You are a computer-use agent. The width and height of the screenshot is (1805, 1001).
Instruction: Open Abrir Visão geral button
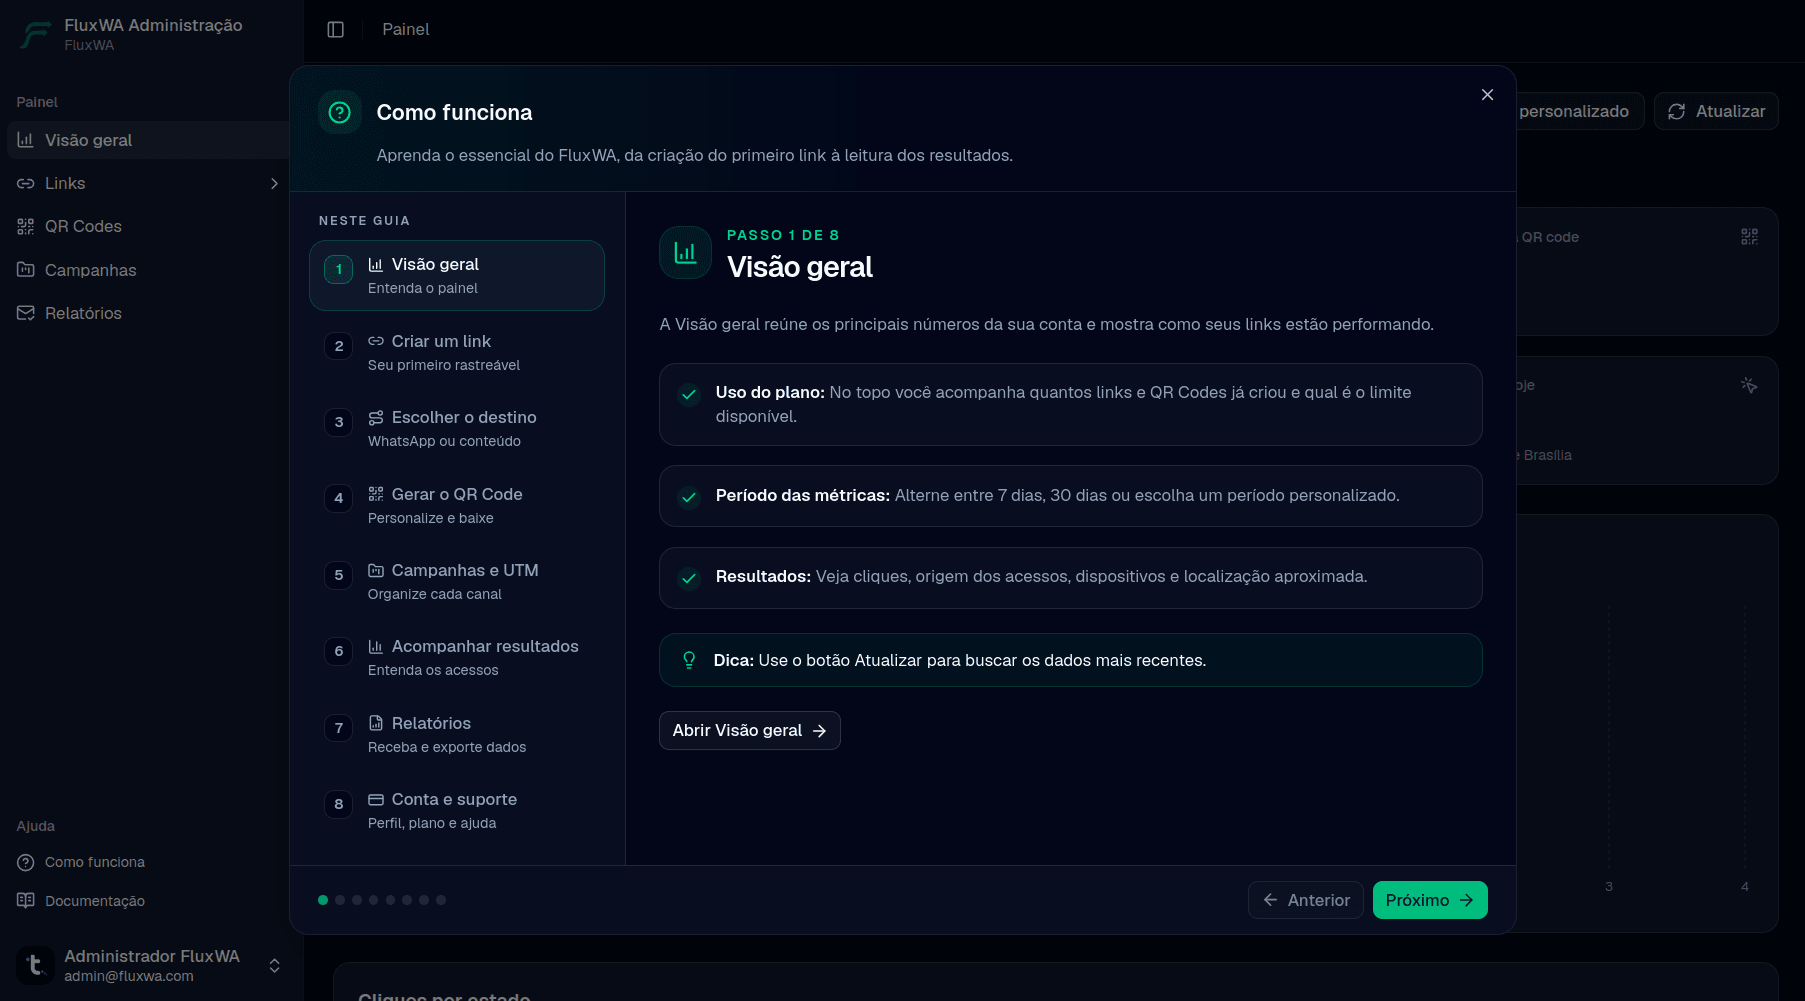tap(750, 730)
